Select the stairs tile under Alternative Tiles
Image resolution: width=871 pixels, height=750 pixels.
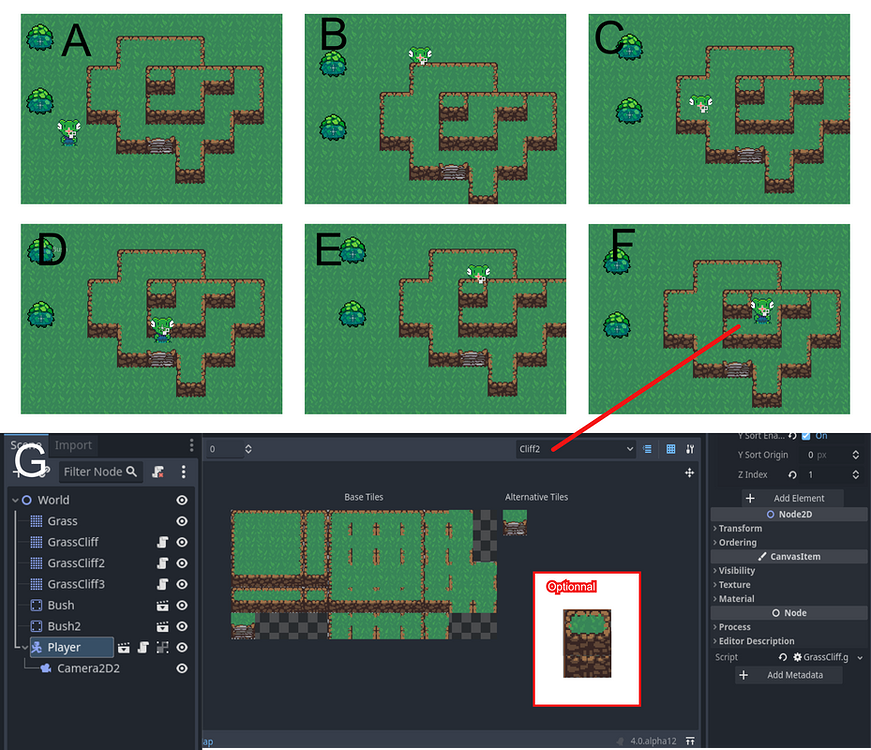coord(515,523)
